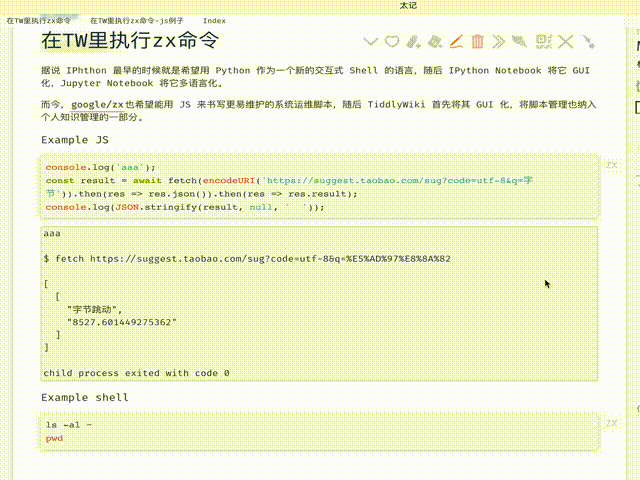Open more tiddler actions chevron-down icon
The width and height of the screenshot is (640, 480).
click(x=371, y=42)
